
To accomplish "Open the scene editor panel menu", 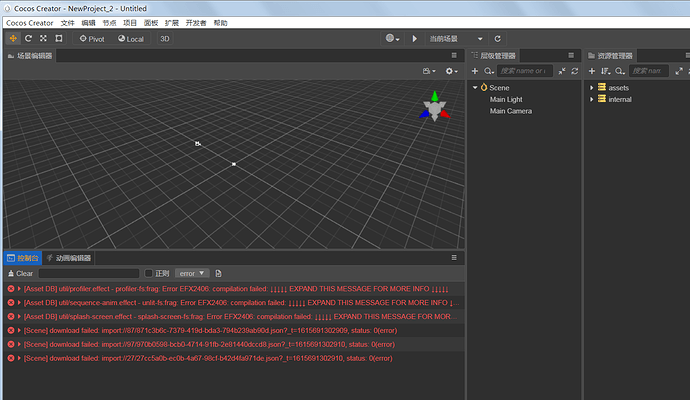I will coord(454,55).
